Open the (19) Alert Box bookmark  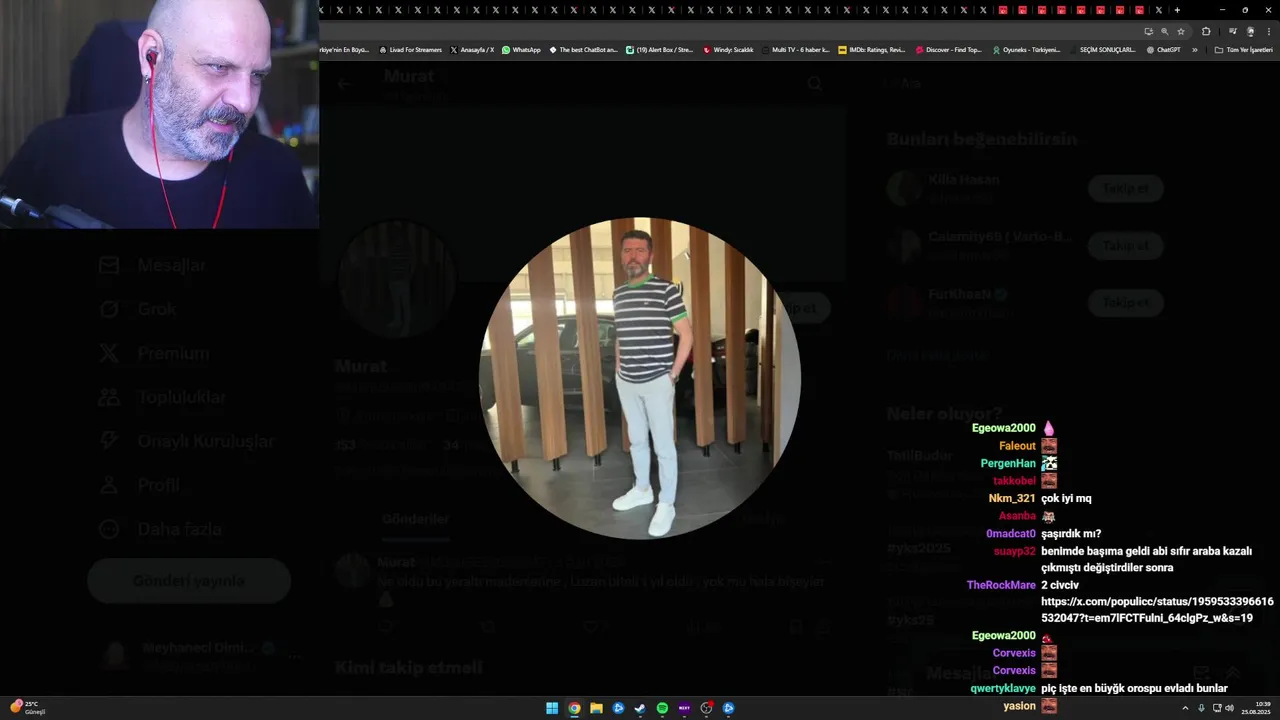[x=660, y=49]
